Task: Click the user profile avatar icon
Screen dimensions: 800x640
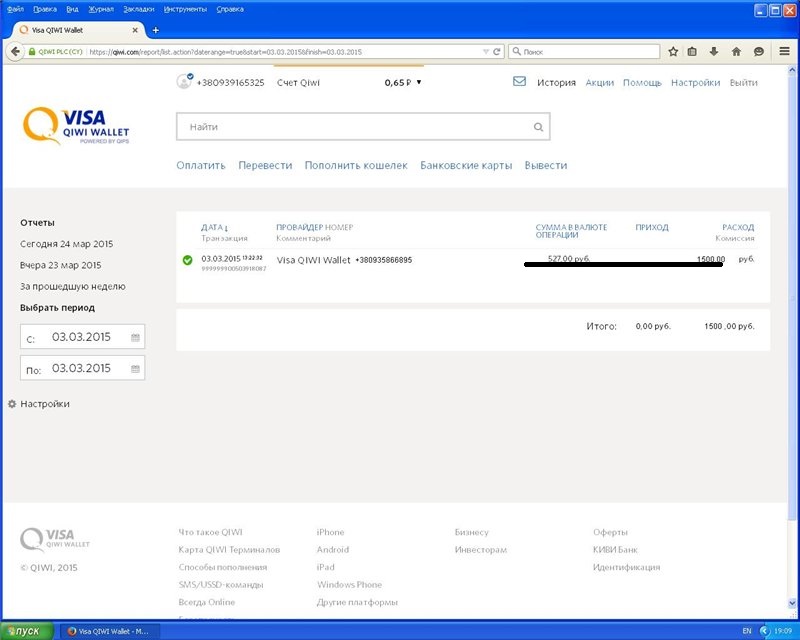Action: pos(184,81)
